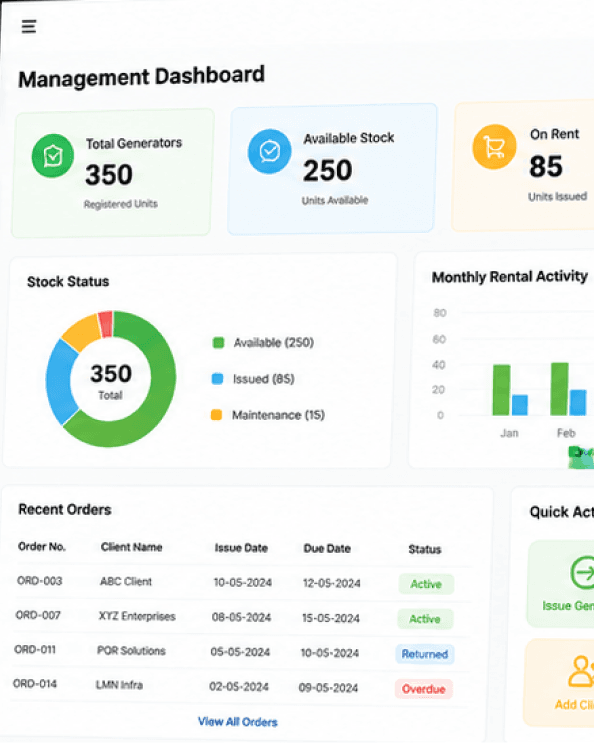Screen dimensions: 594x743
Task: Open the Available Stock summary card
Action: (x=332, y=169)
